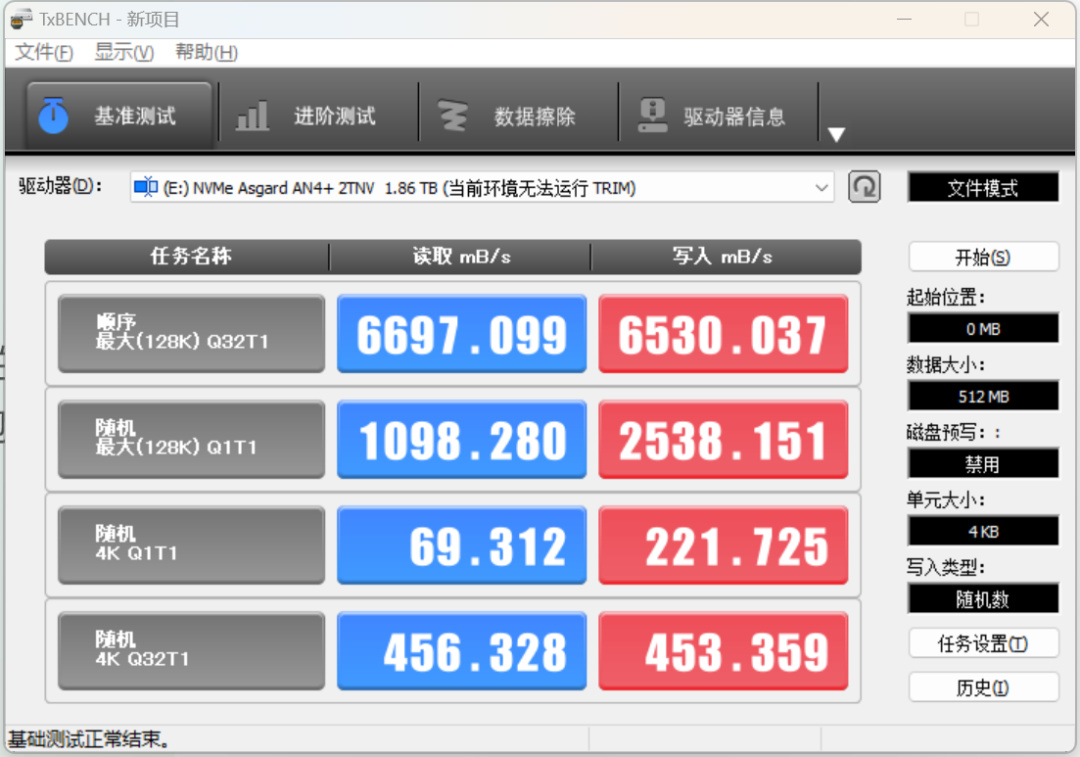Click the 任务设置(T) button
The image size is (1080, 757).
(x=984, y=644)
